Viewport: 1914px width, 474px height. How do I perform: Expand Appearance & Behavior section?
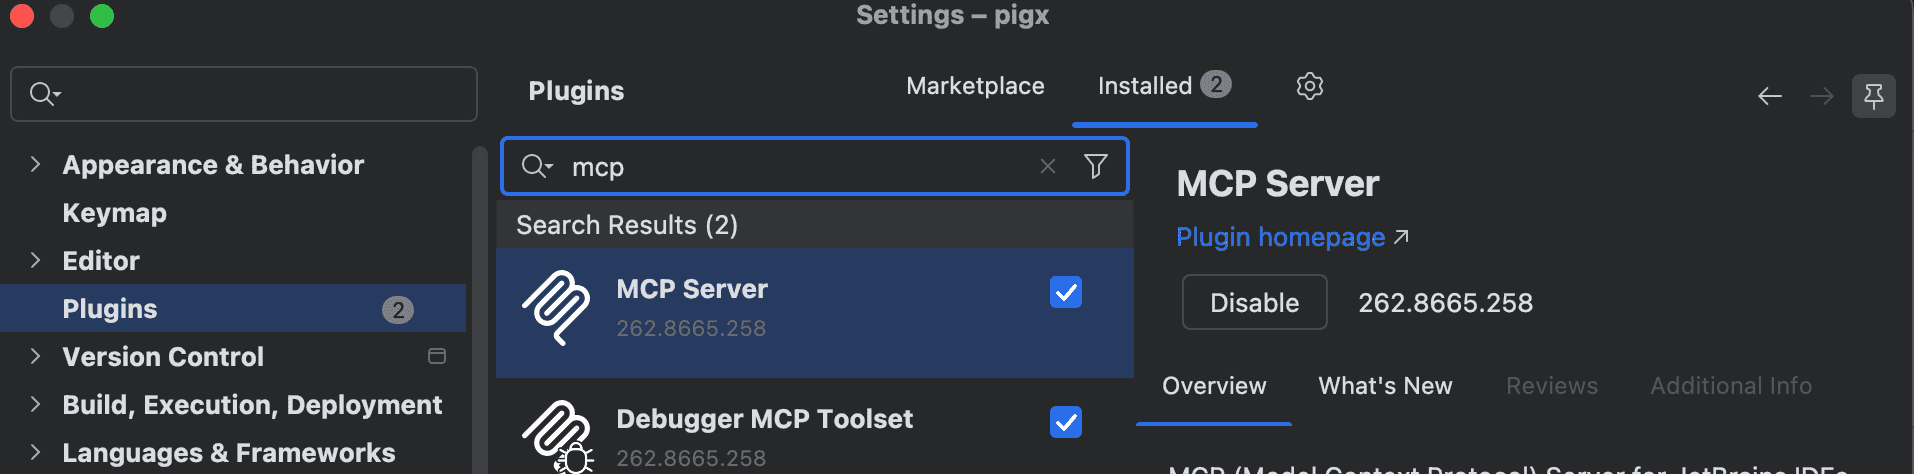tap(35, 164)
